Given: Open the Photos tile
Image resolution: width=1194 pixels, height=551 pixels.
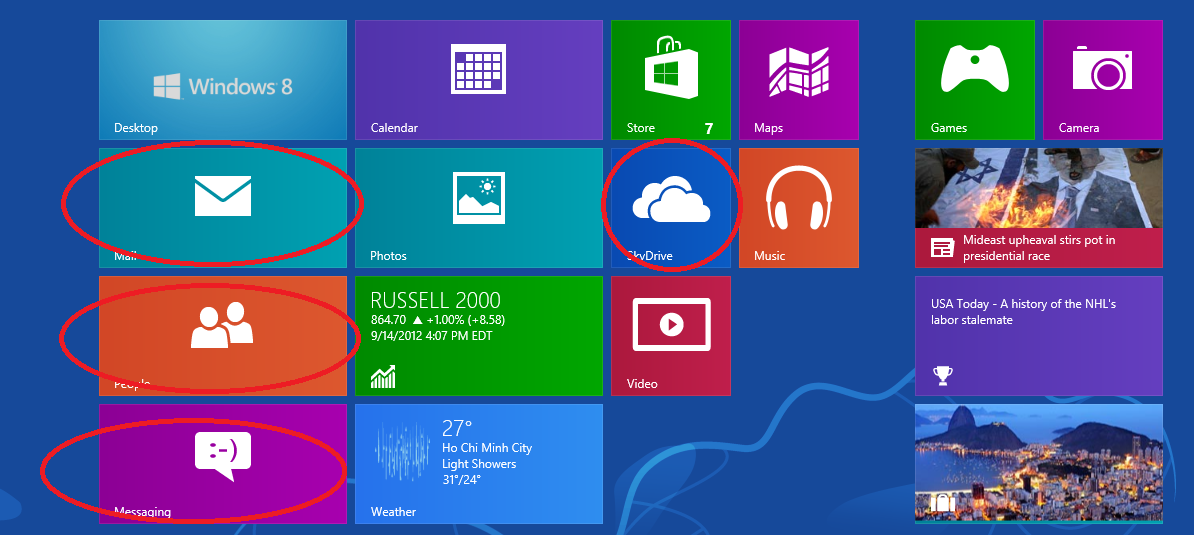Looking at the screenshot, I should (x=478, y=208).
